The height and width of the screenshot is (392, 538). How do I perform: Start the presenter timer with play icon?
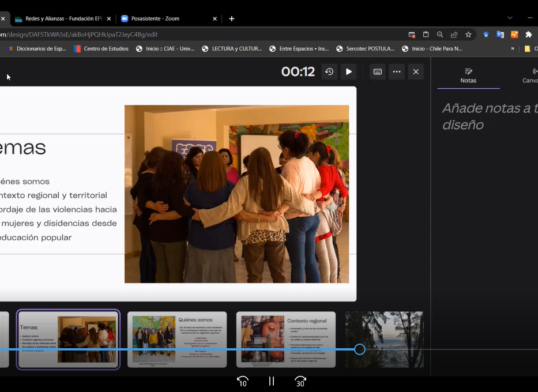point(349,72)
